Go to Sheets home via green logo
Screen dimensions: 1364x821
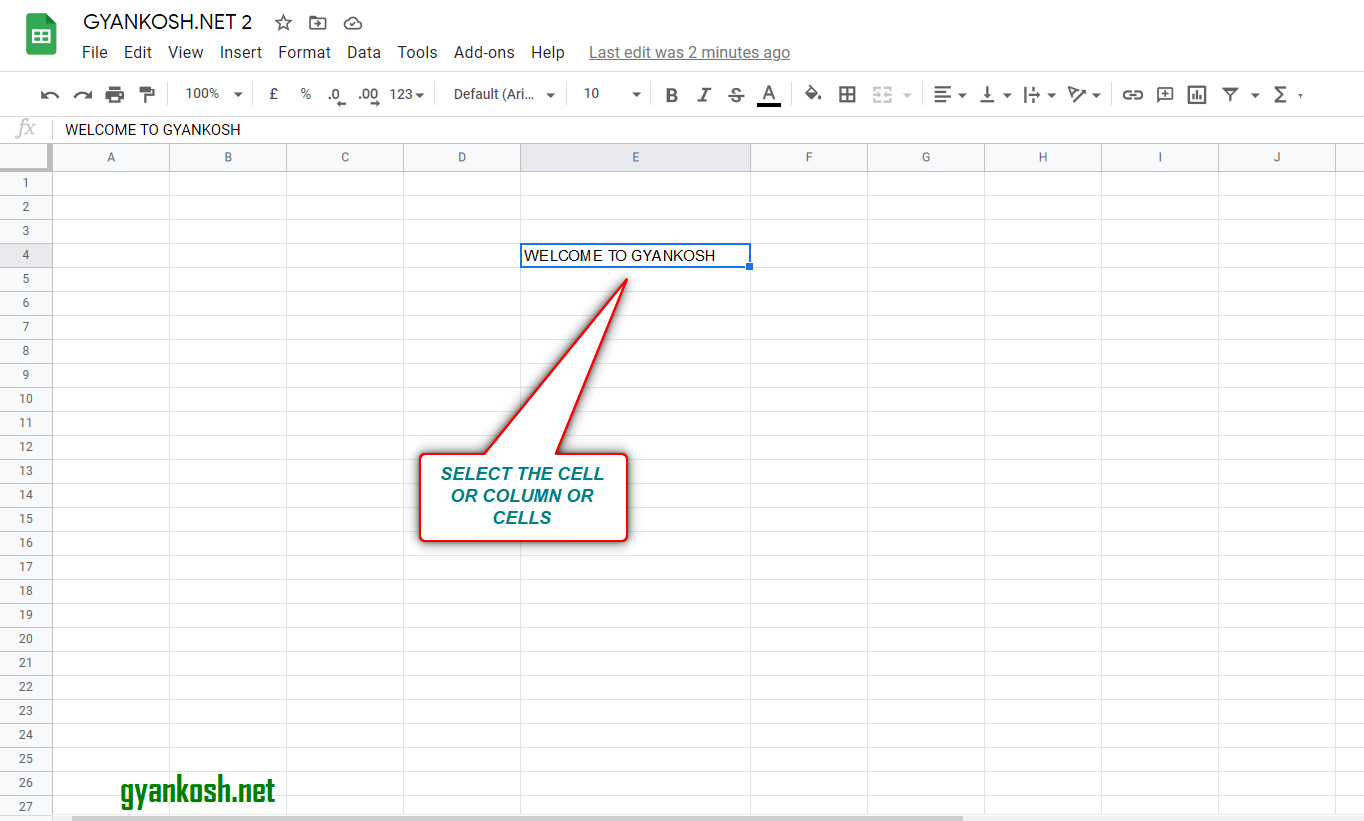tap(41, 35)
